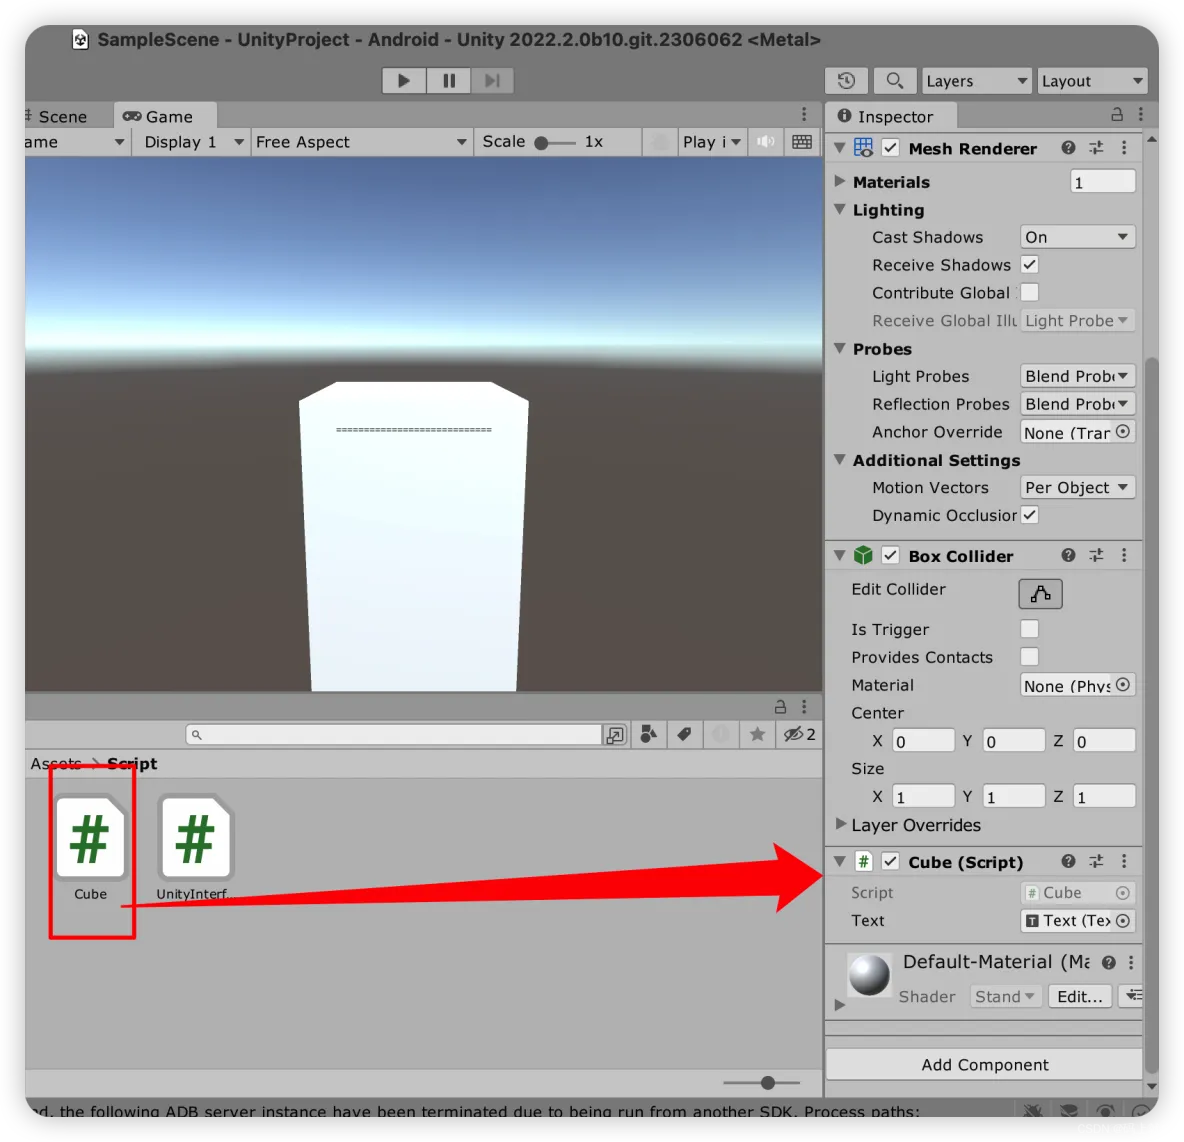Lock the Inspector with the padlock icon
The height and width of the screenshot is (1142, 1184).
click(1117, 115)
